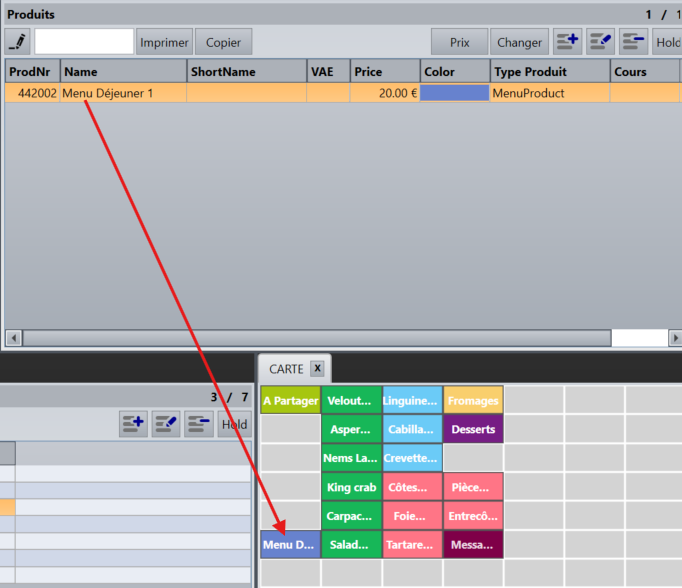Open the A Partager category tile
682x588 pixels.
[x=290, y=401]
